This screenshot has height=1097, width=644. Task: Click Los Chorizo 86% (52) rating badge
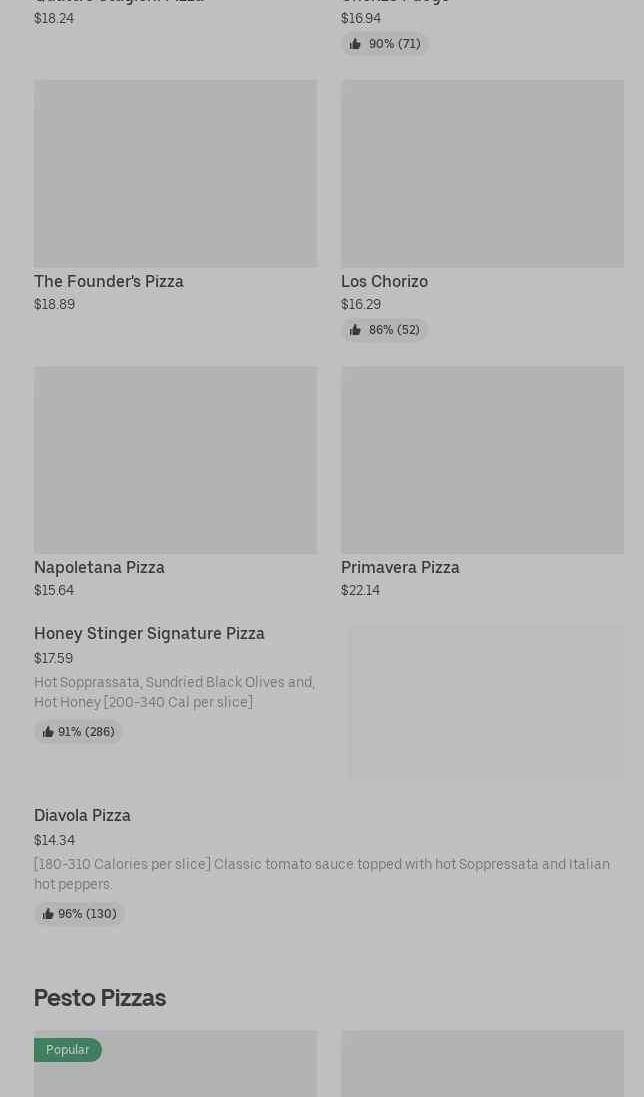click(385, 330)
